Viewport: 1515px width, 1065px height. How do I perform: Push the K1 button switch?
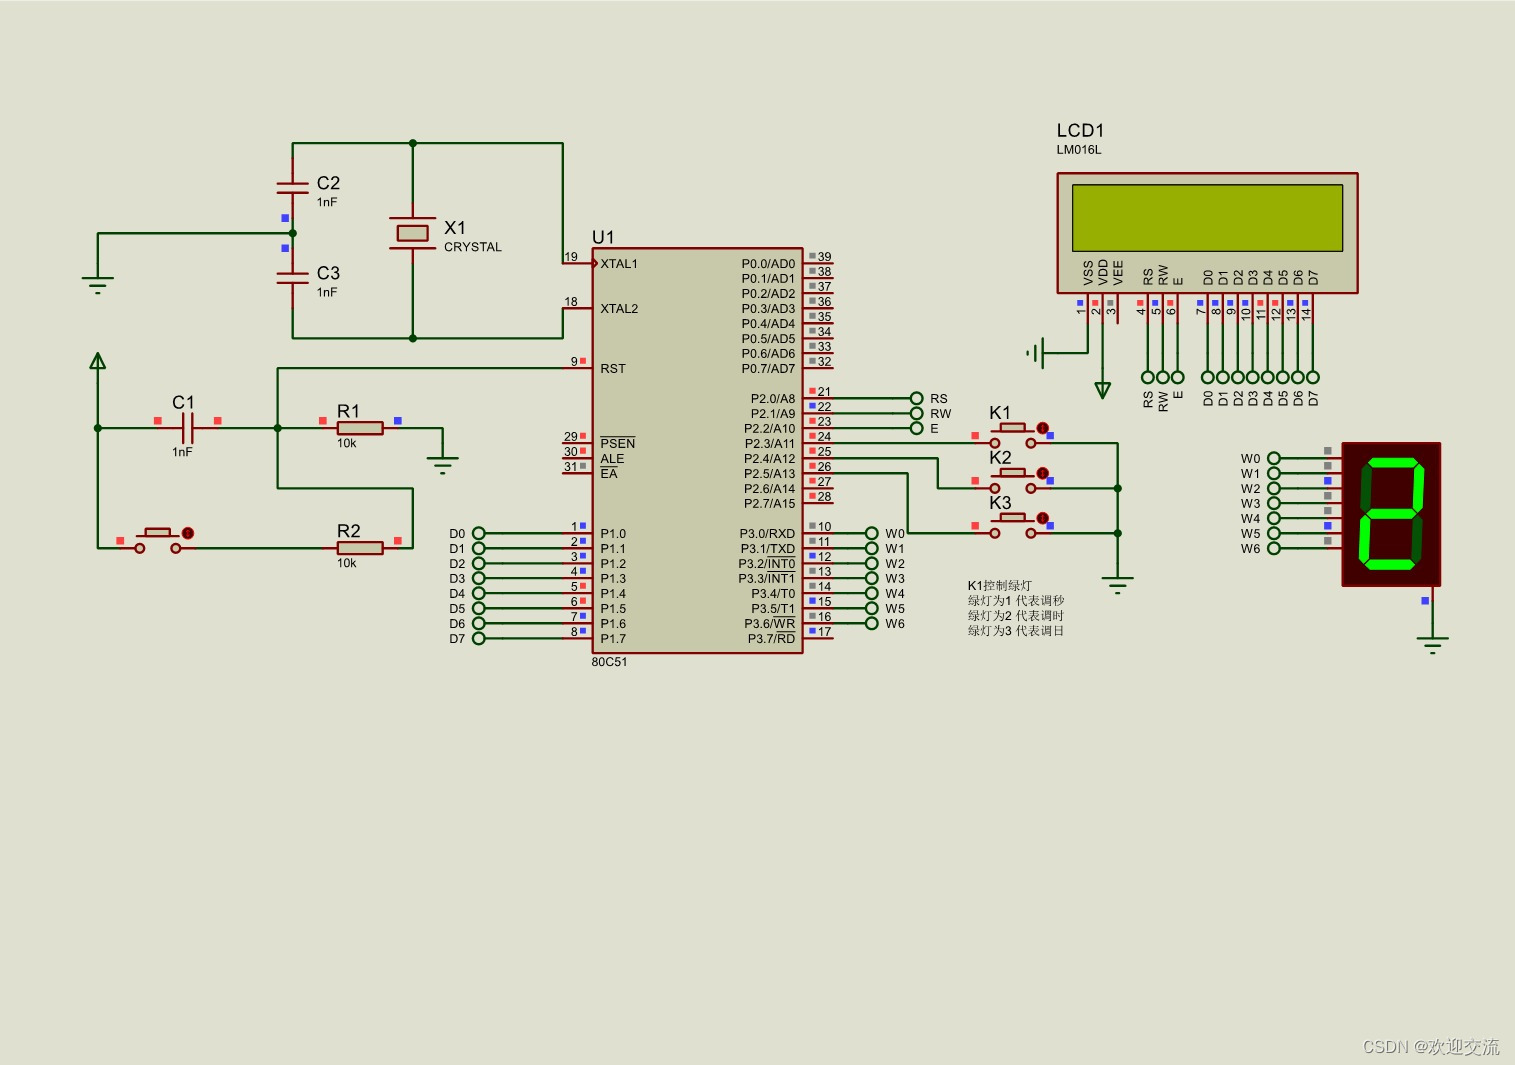pos(1013,435)
